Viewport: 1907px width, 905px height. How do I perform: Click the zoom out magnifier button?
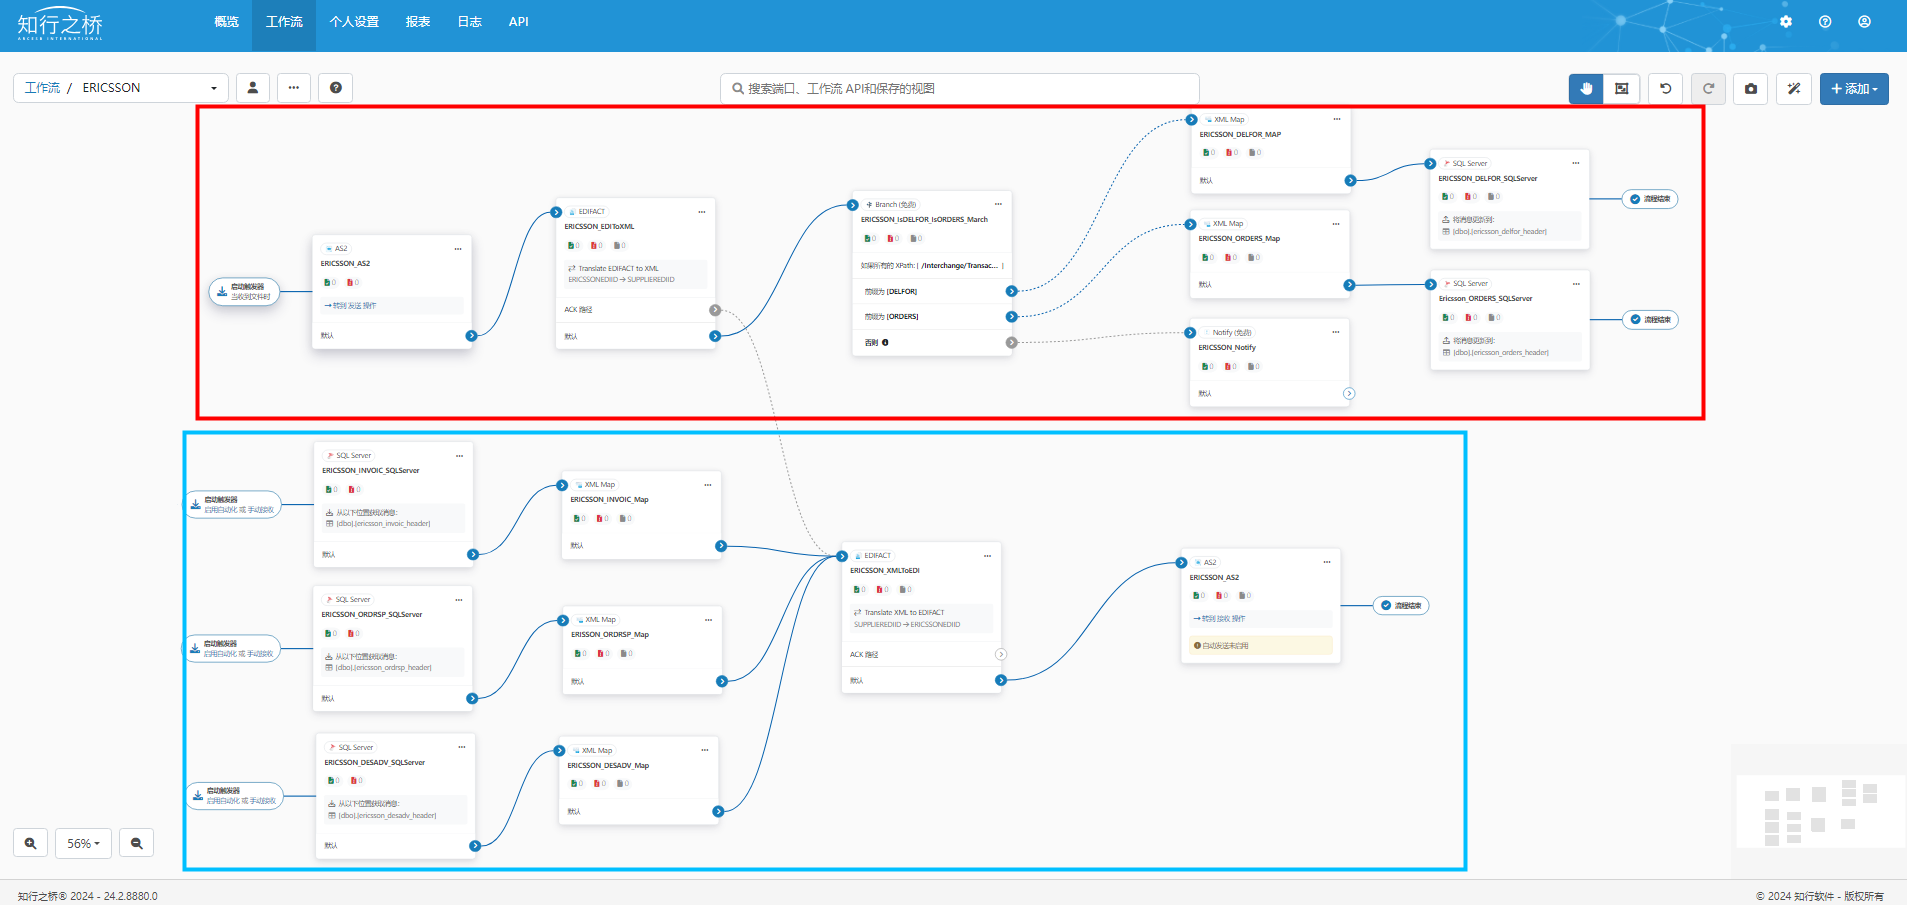coord(137,843)
